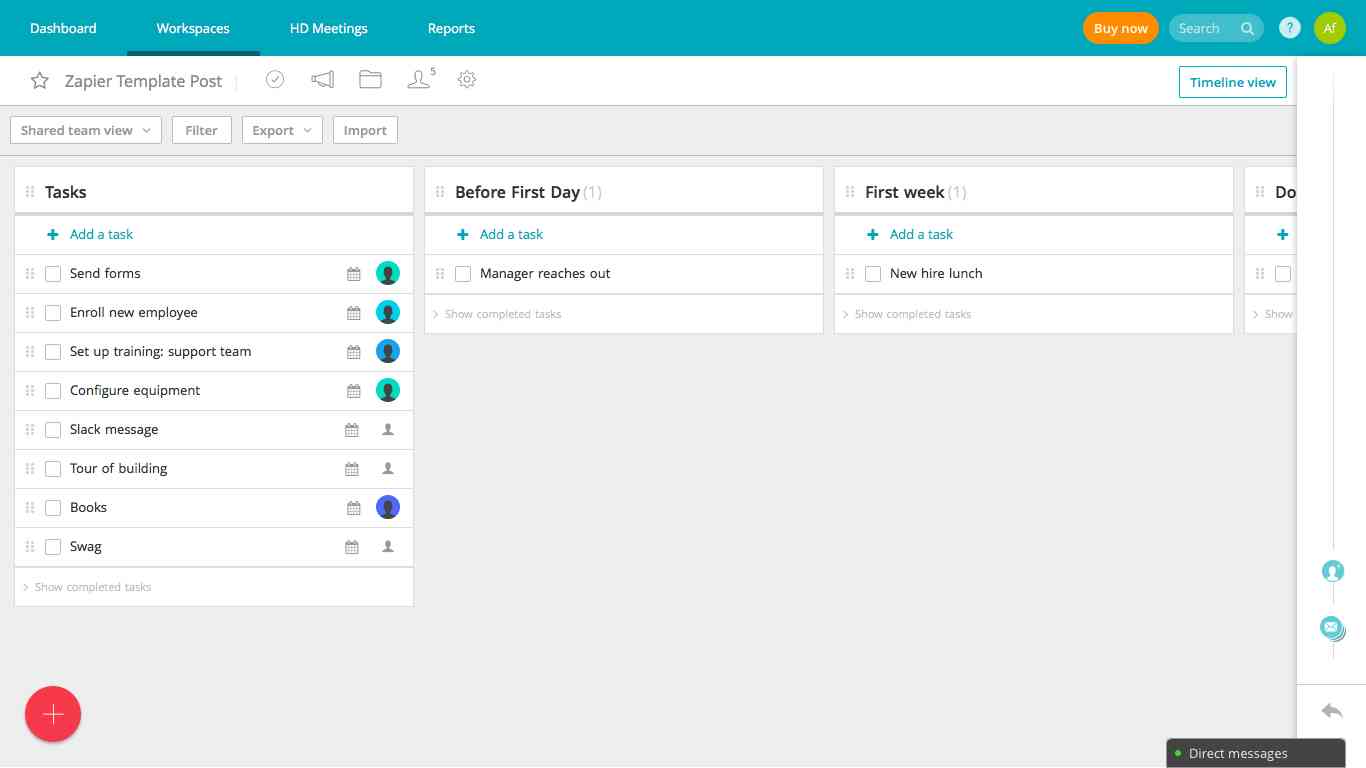Tick the New hire lunch checkbox
The image size is (1366, 768).
(873, 273)
